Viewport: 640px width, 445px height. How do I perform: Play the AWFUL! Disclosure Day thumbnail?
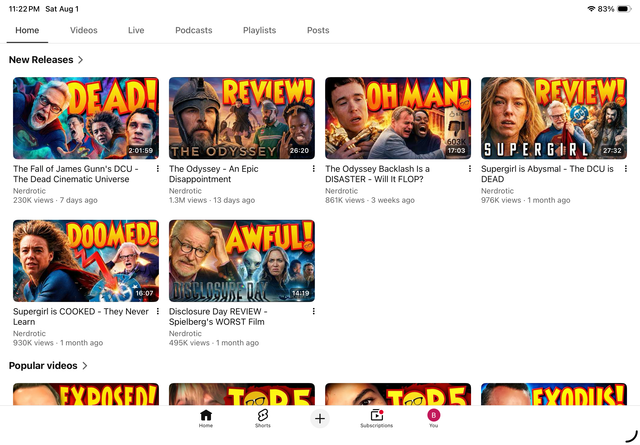click(x=242, y=261)
